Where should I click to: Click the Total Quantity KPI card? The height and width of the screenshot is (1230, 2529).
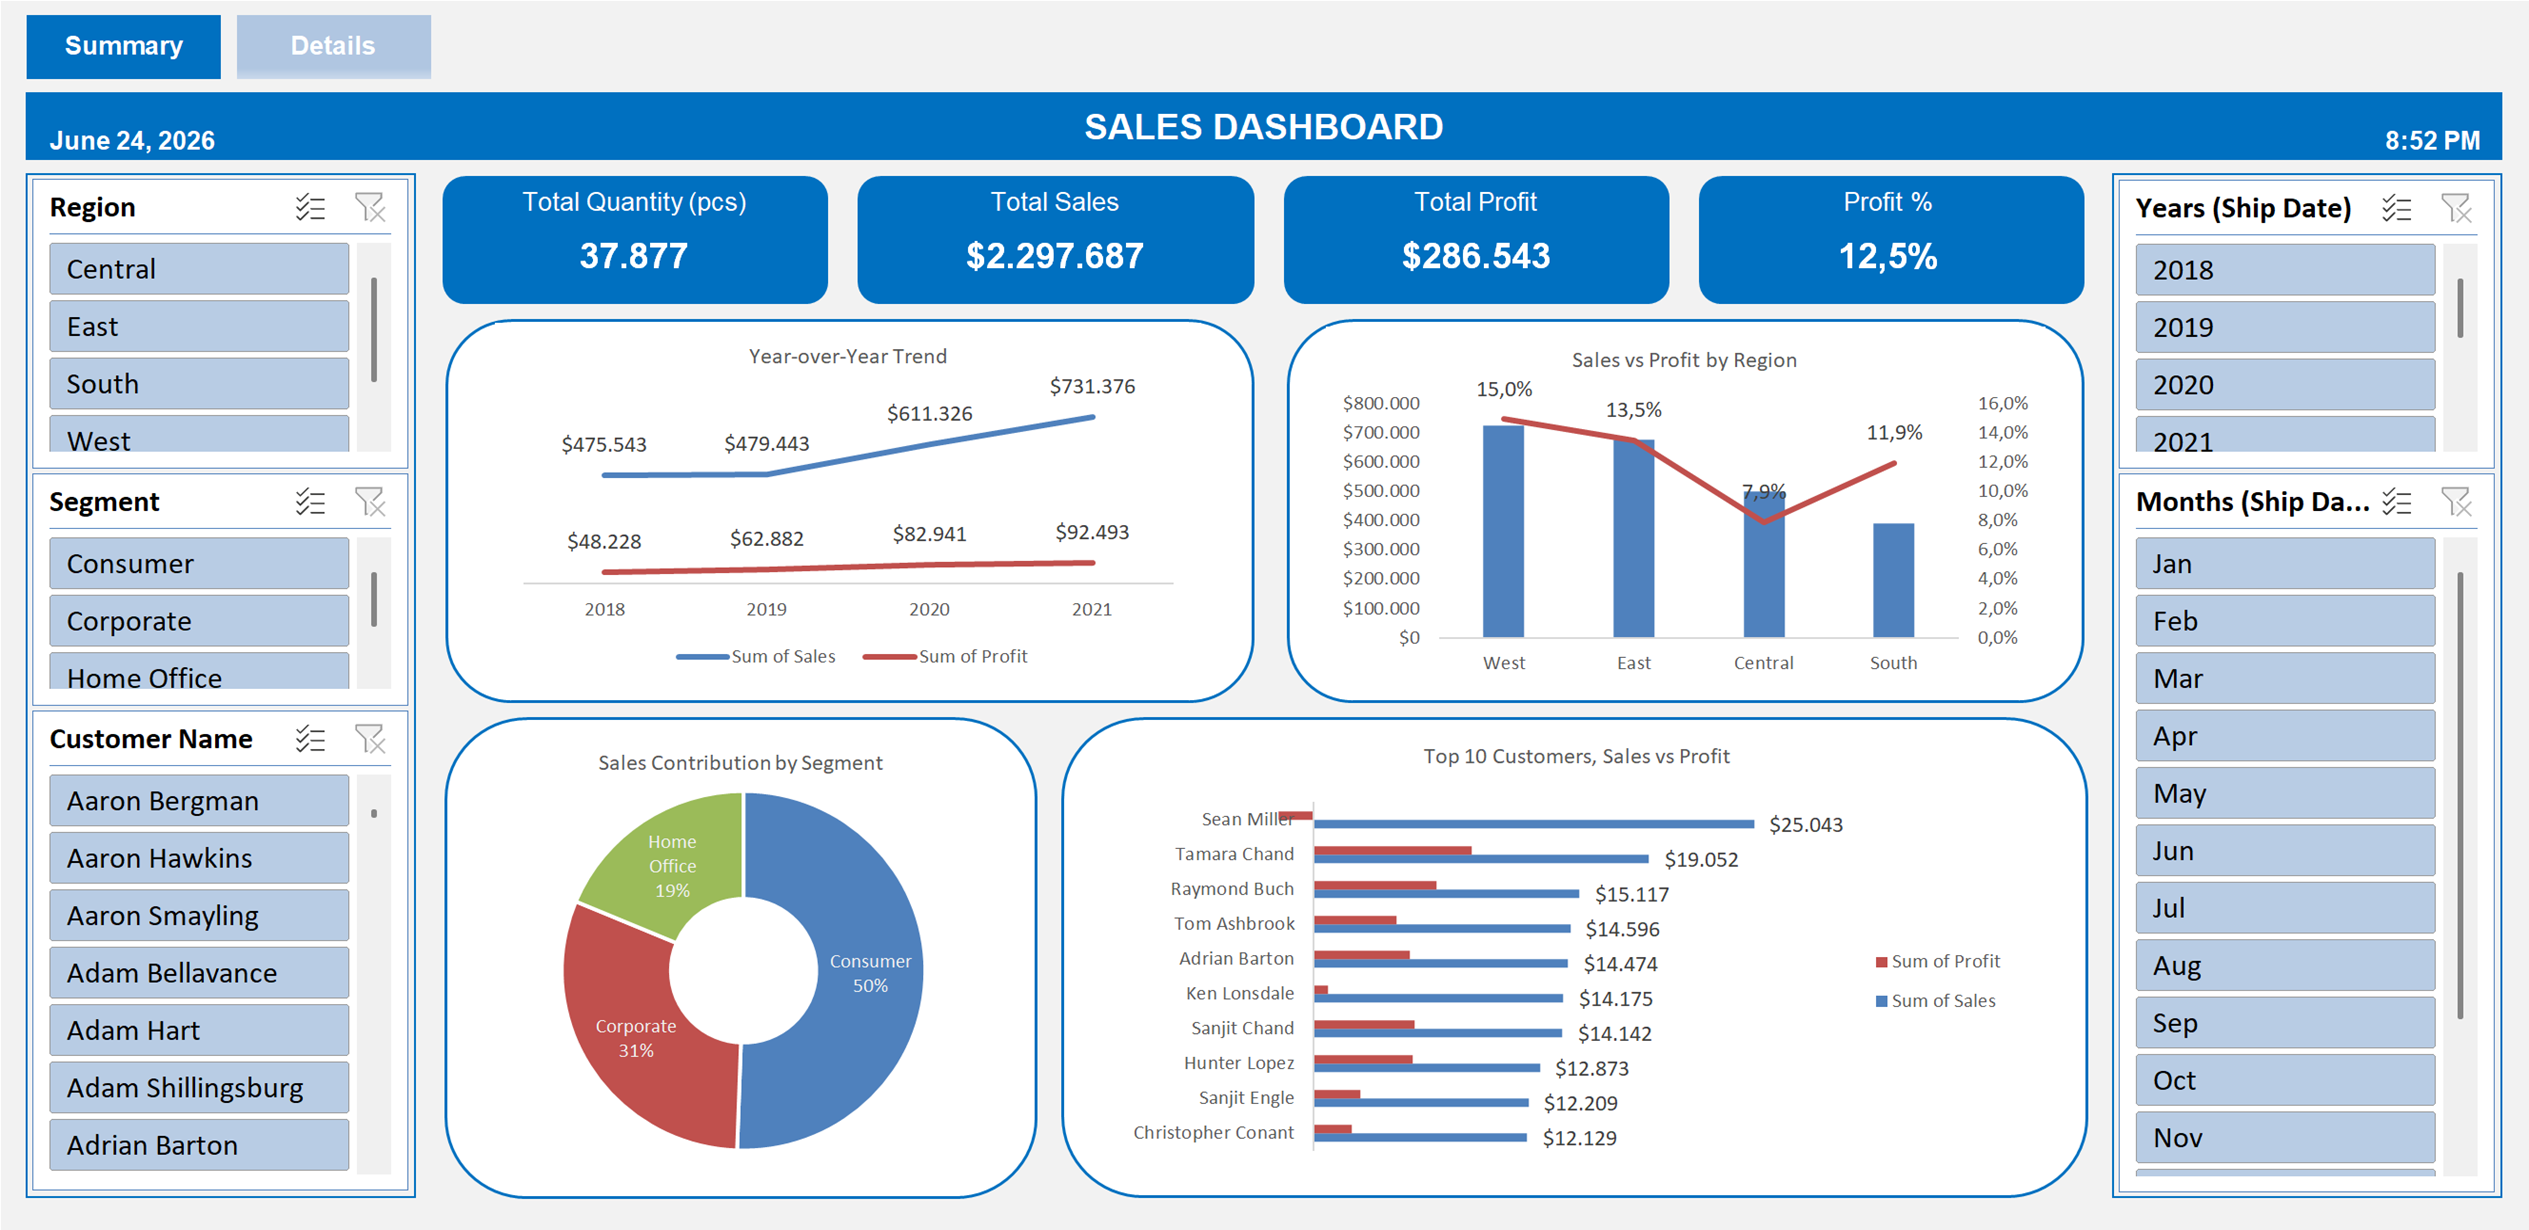pyautogui.click(x=635, y=240)
